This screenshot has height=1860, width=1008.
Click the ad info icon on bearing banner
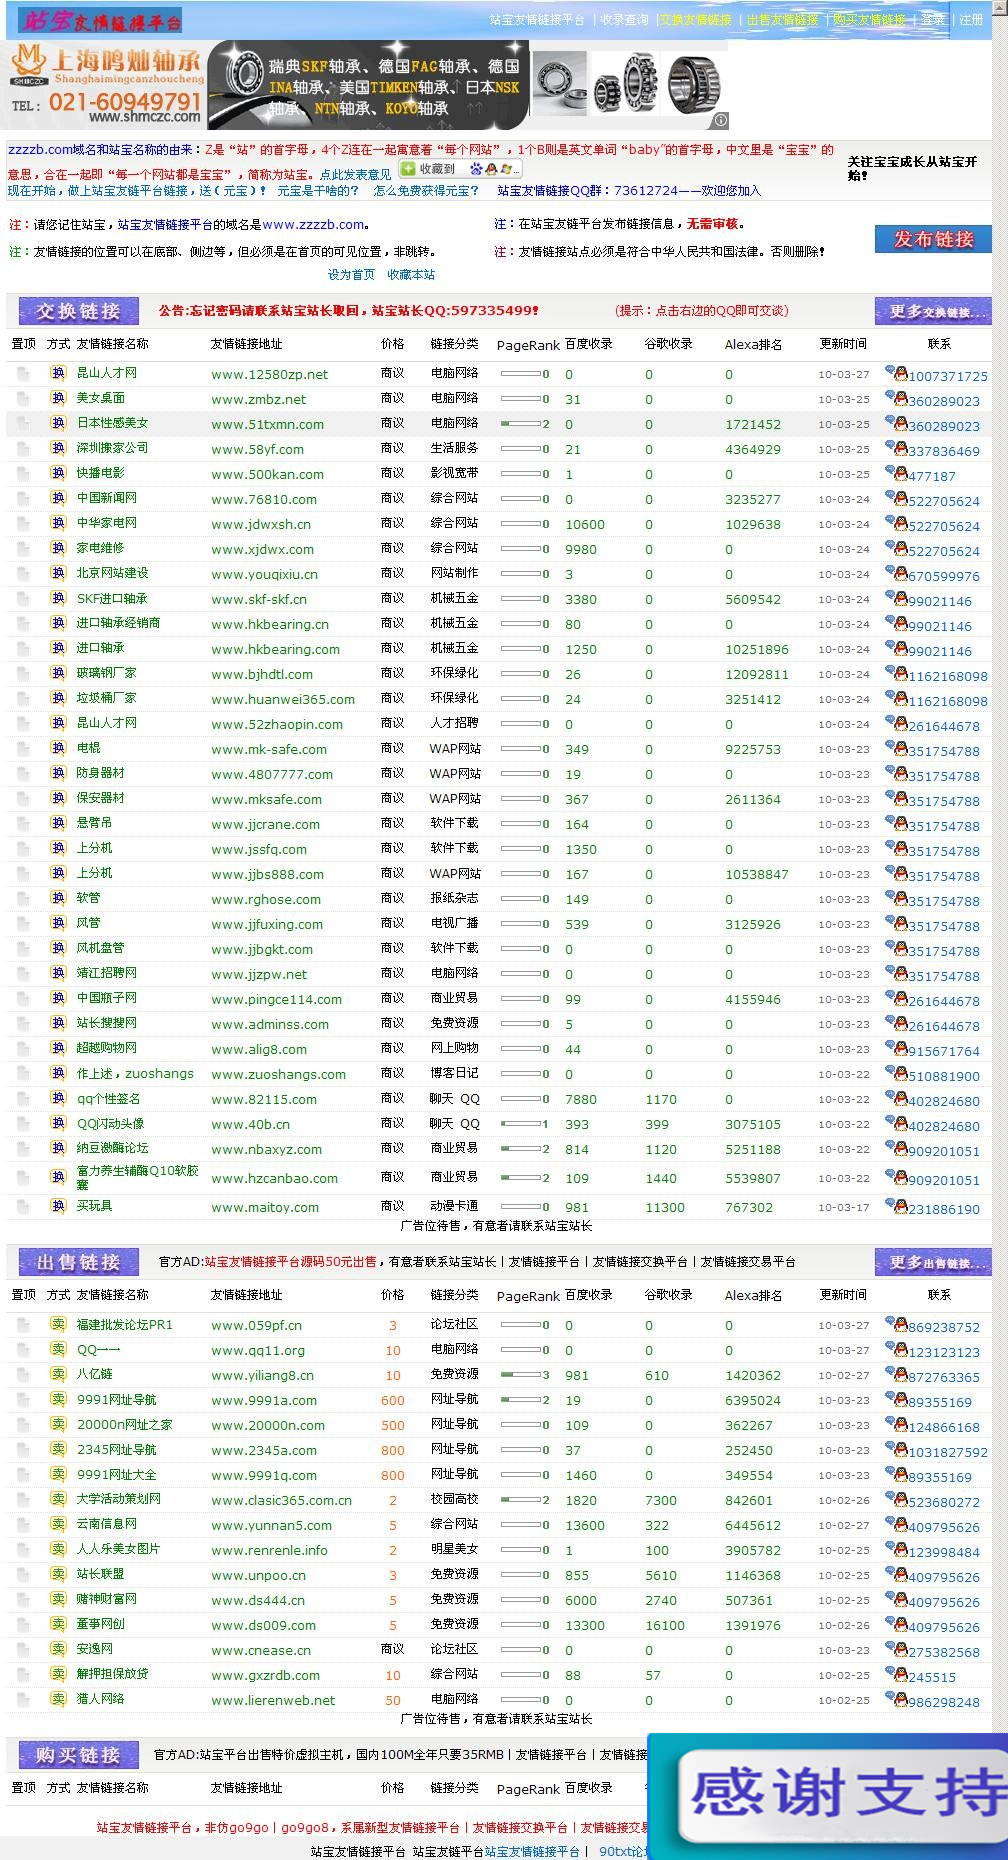click(x=720, y=121)
